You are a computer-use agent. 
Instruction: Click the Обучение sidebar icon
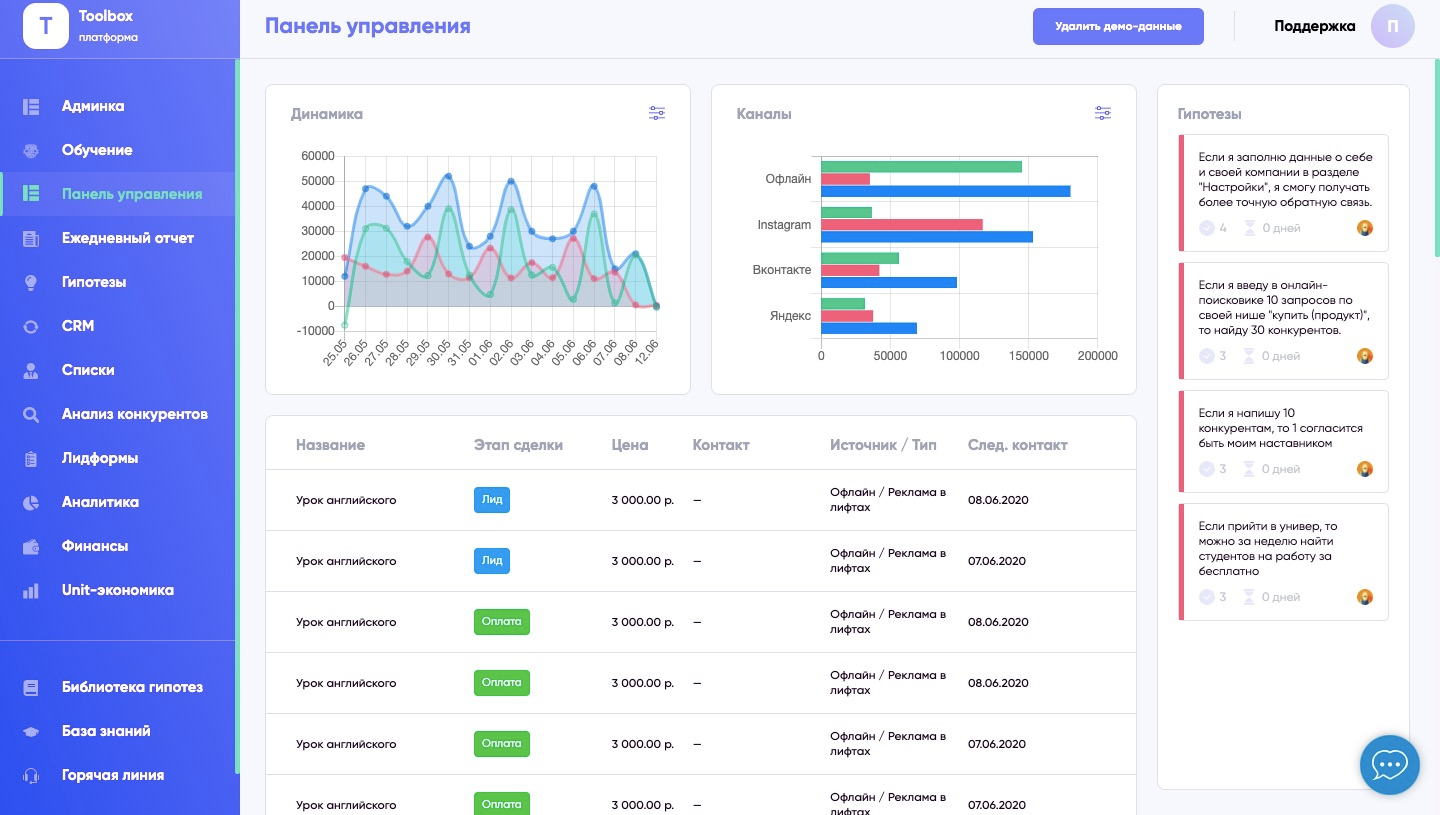tap(31, 150)
